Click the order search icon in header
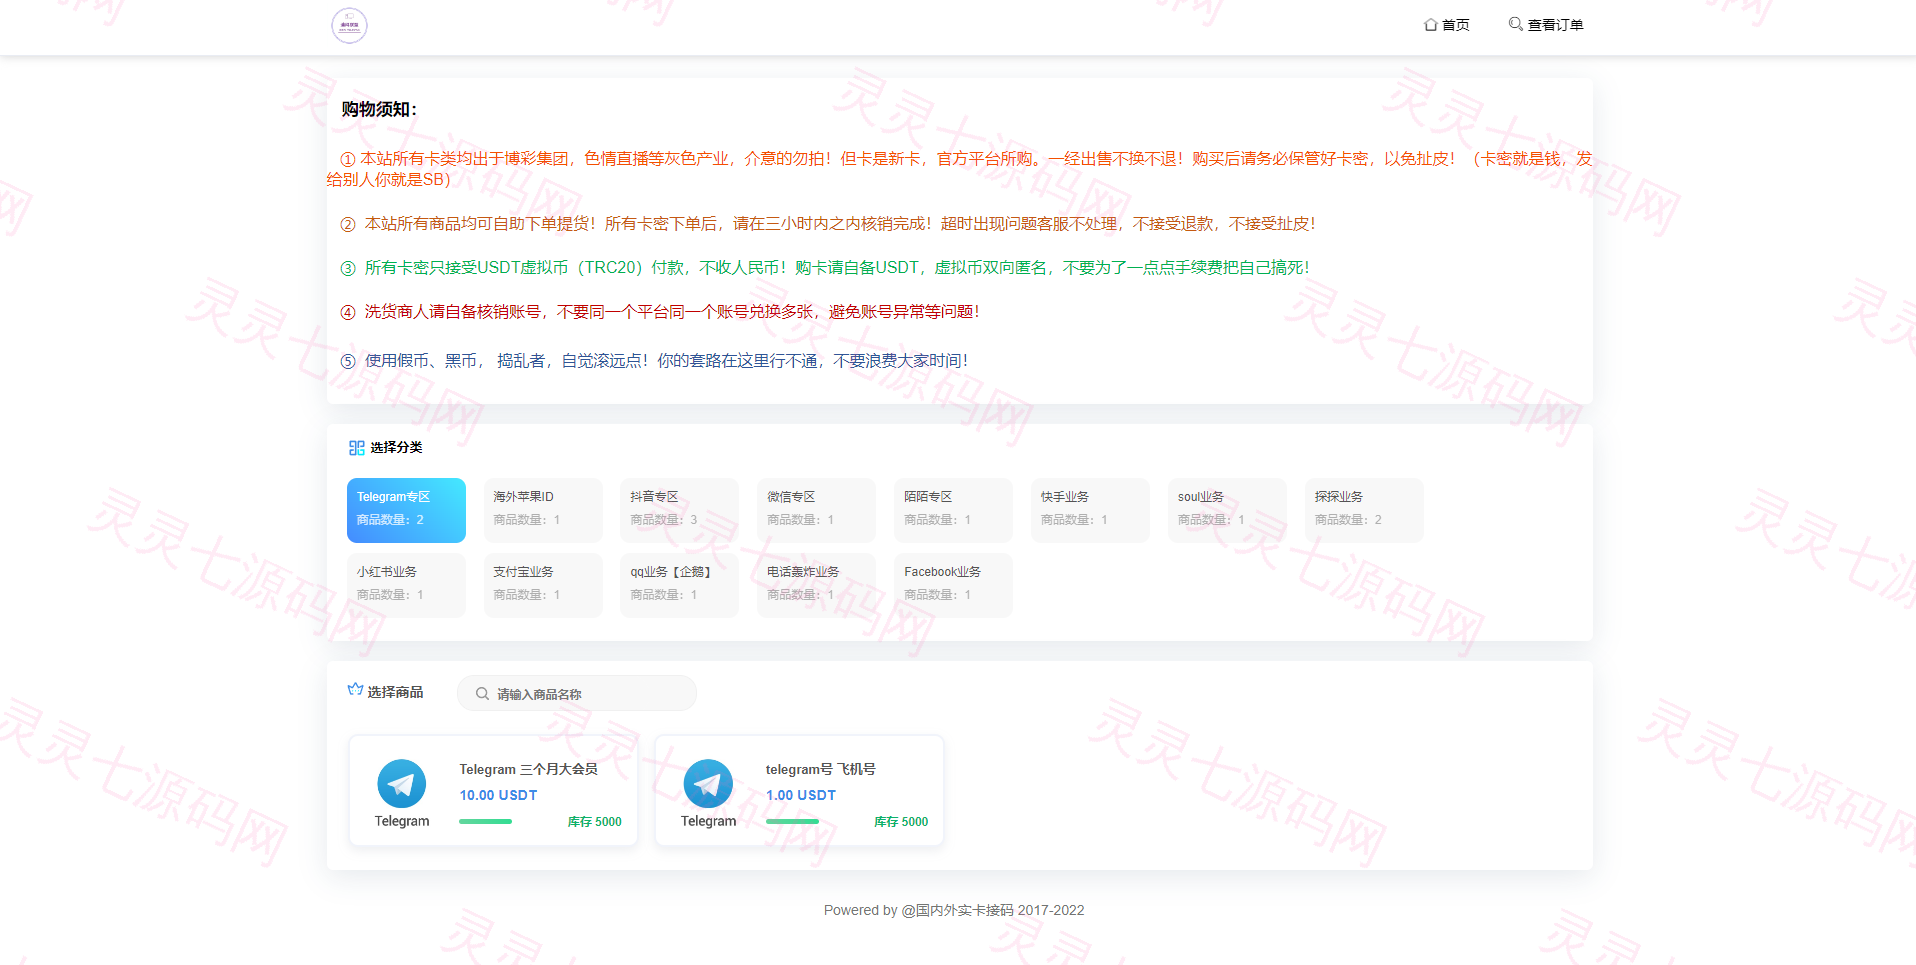1916x965 pixels. 1516,24
